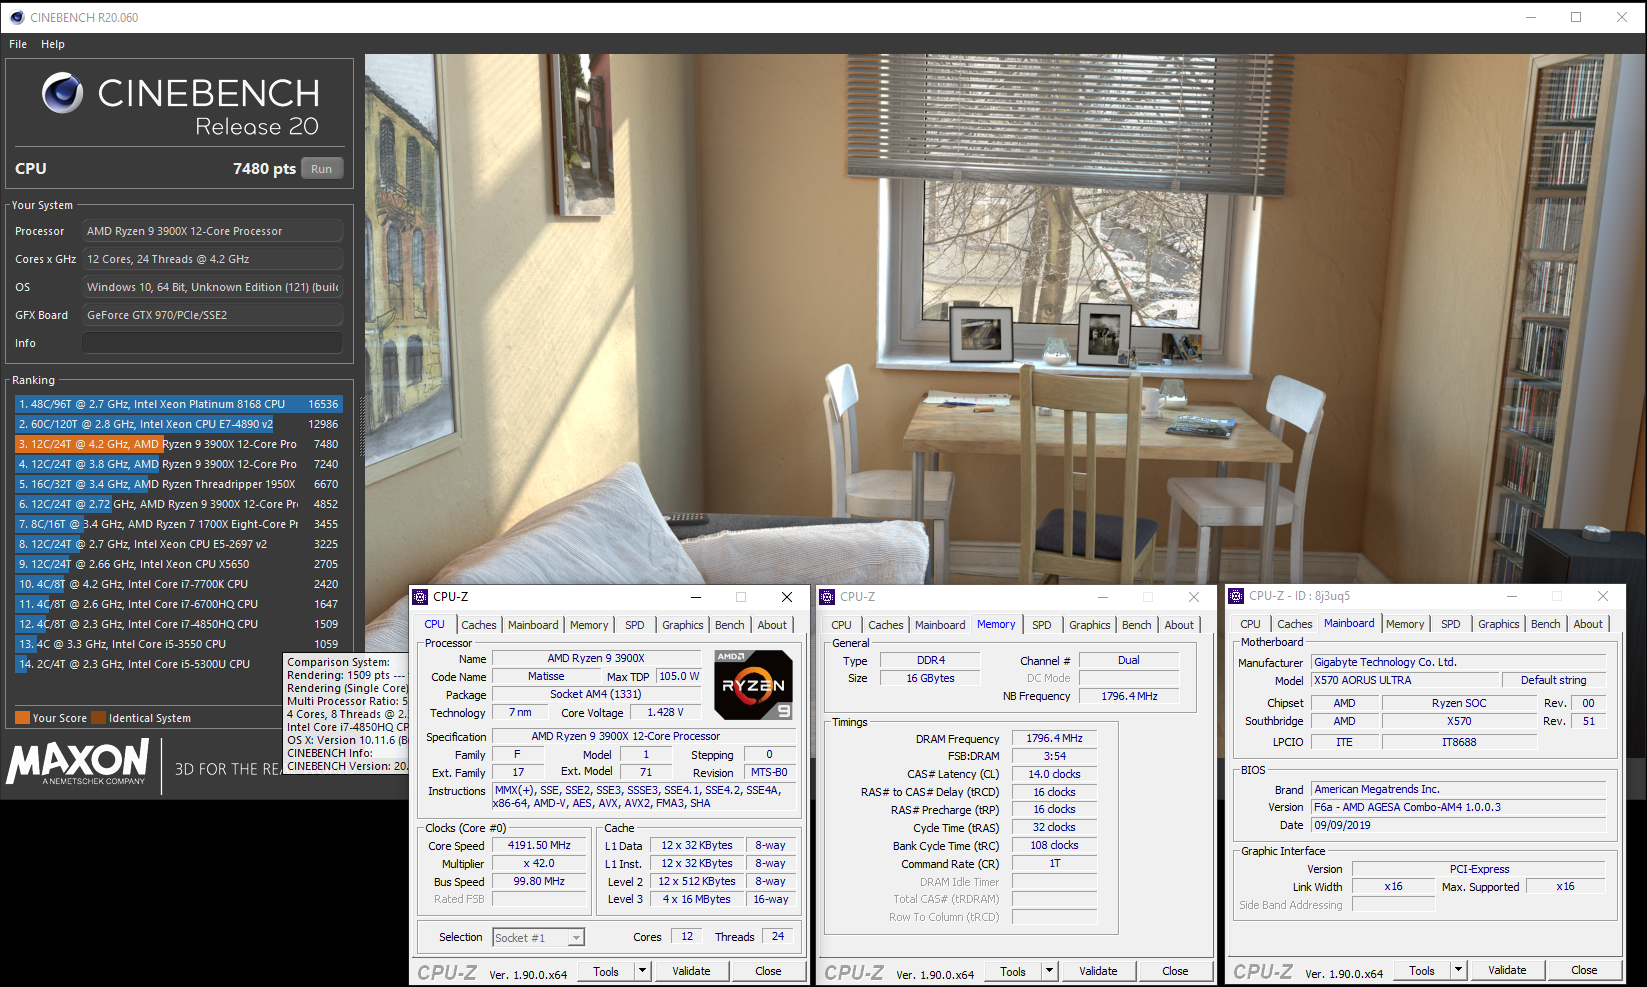Click BIOS date 09/09/2019 field

[1459, 825]
